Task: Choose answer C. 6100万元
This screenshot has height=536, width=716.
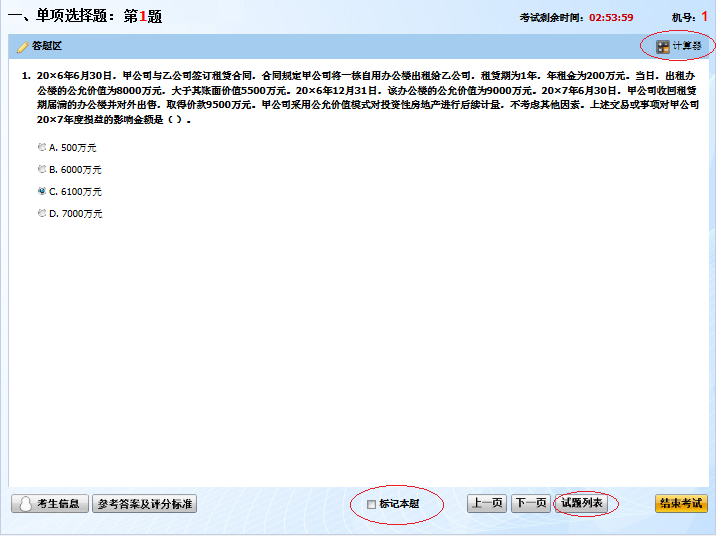Action: click(x=42, y=191)
